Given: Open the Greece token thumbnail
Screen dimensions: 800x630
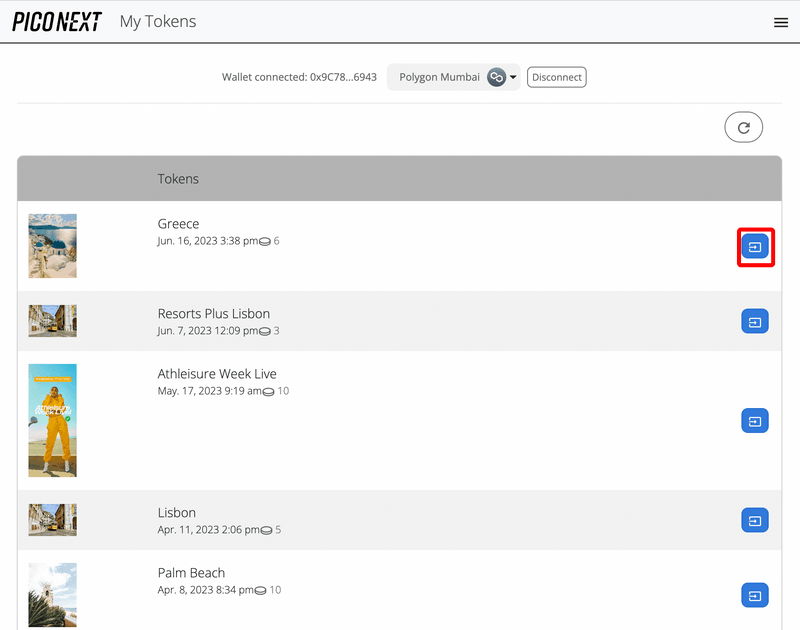Looking at the screenshot, I should (52, 246).
